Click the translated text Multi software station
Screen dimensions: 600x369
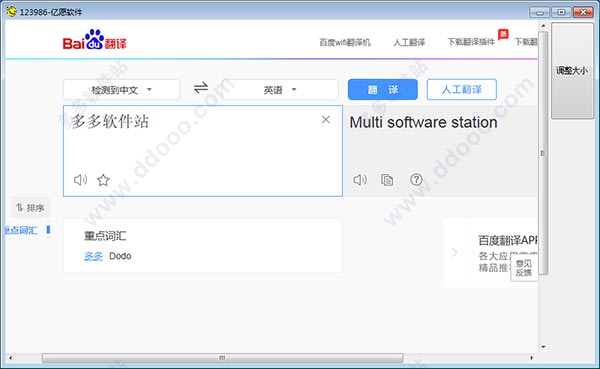coord(424,122)
